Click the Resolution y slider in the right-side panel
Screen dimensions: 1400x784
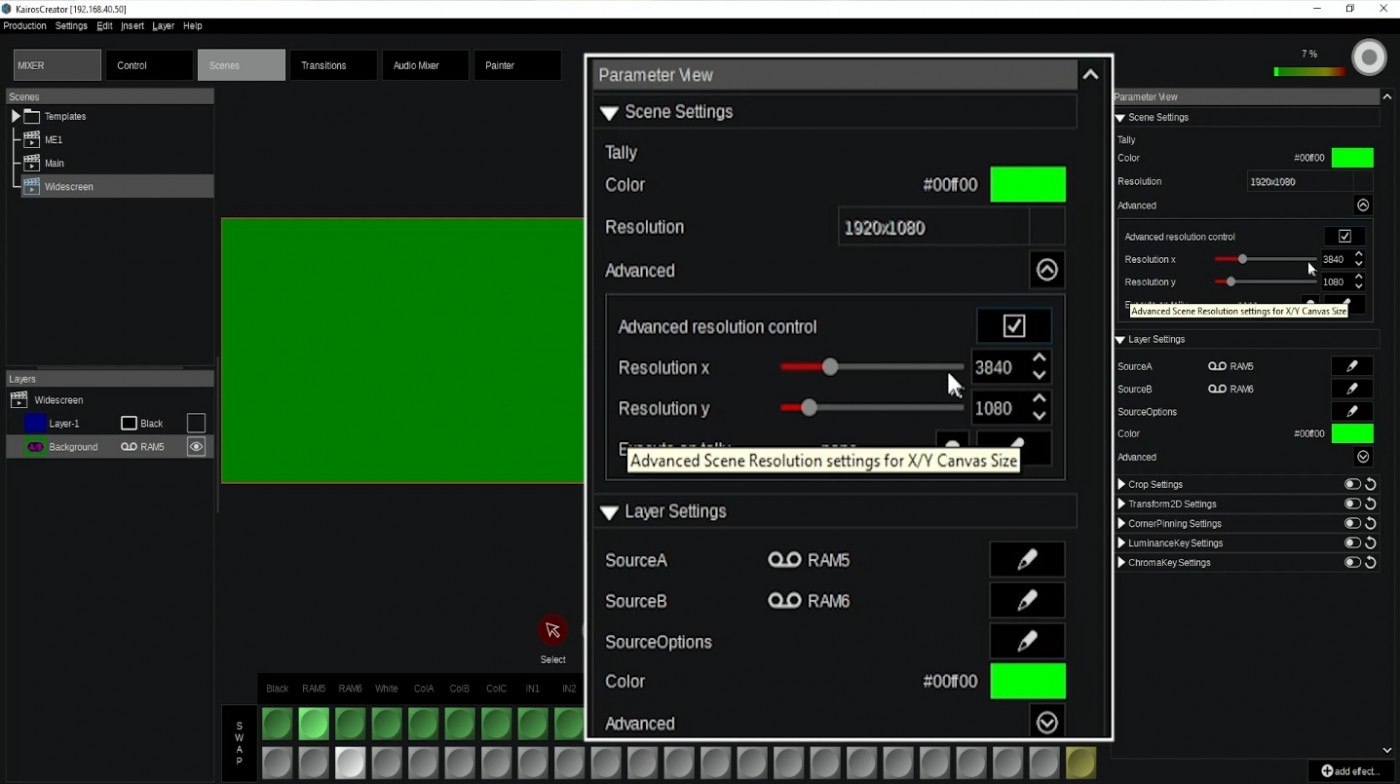click(1265, 282)
